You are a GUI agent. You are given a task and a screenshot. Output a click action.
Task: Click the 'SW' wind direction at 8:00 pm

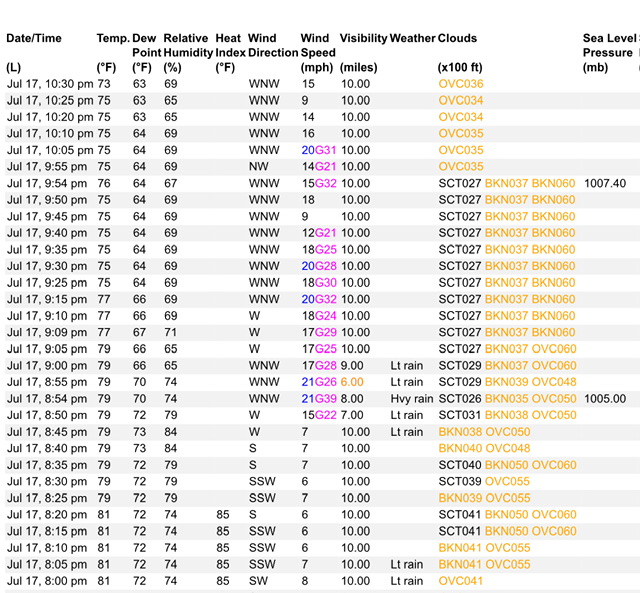(x=258, y=581)
